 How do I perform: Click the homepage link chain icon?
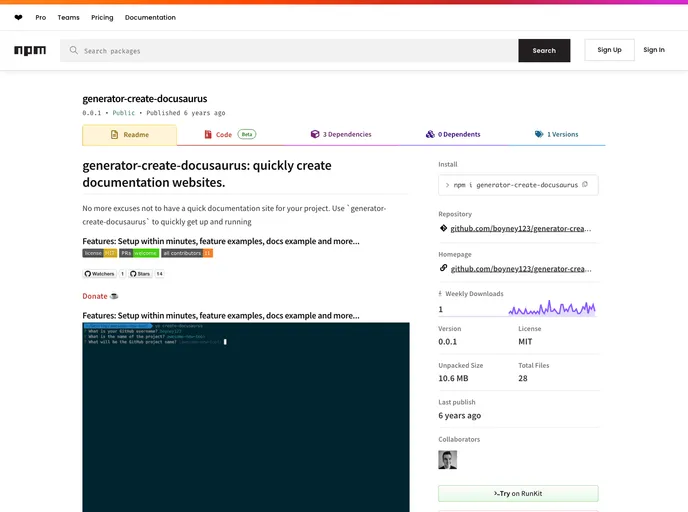443,268
